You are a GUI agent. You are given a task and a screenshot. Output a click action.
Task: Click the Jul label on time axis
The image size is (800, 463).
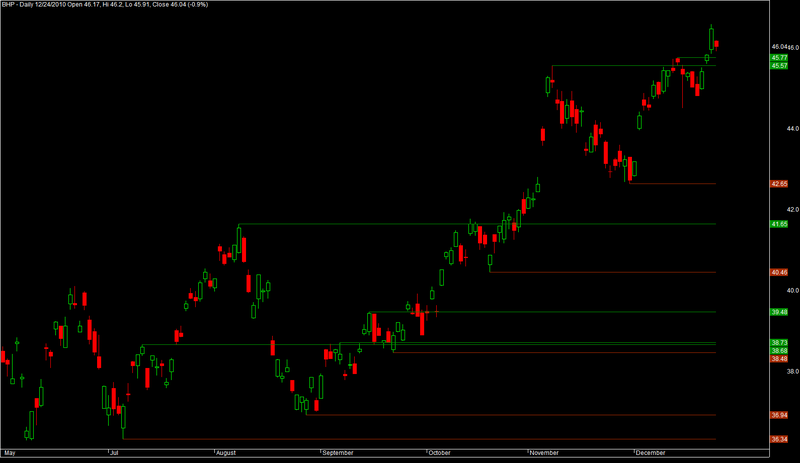point(114,453)
